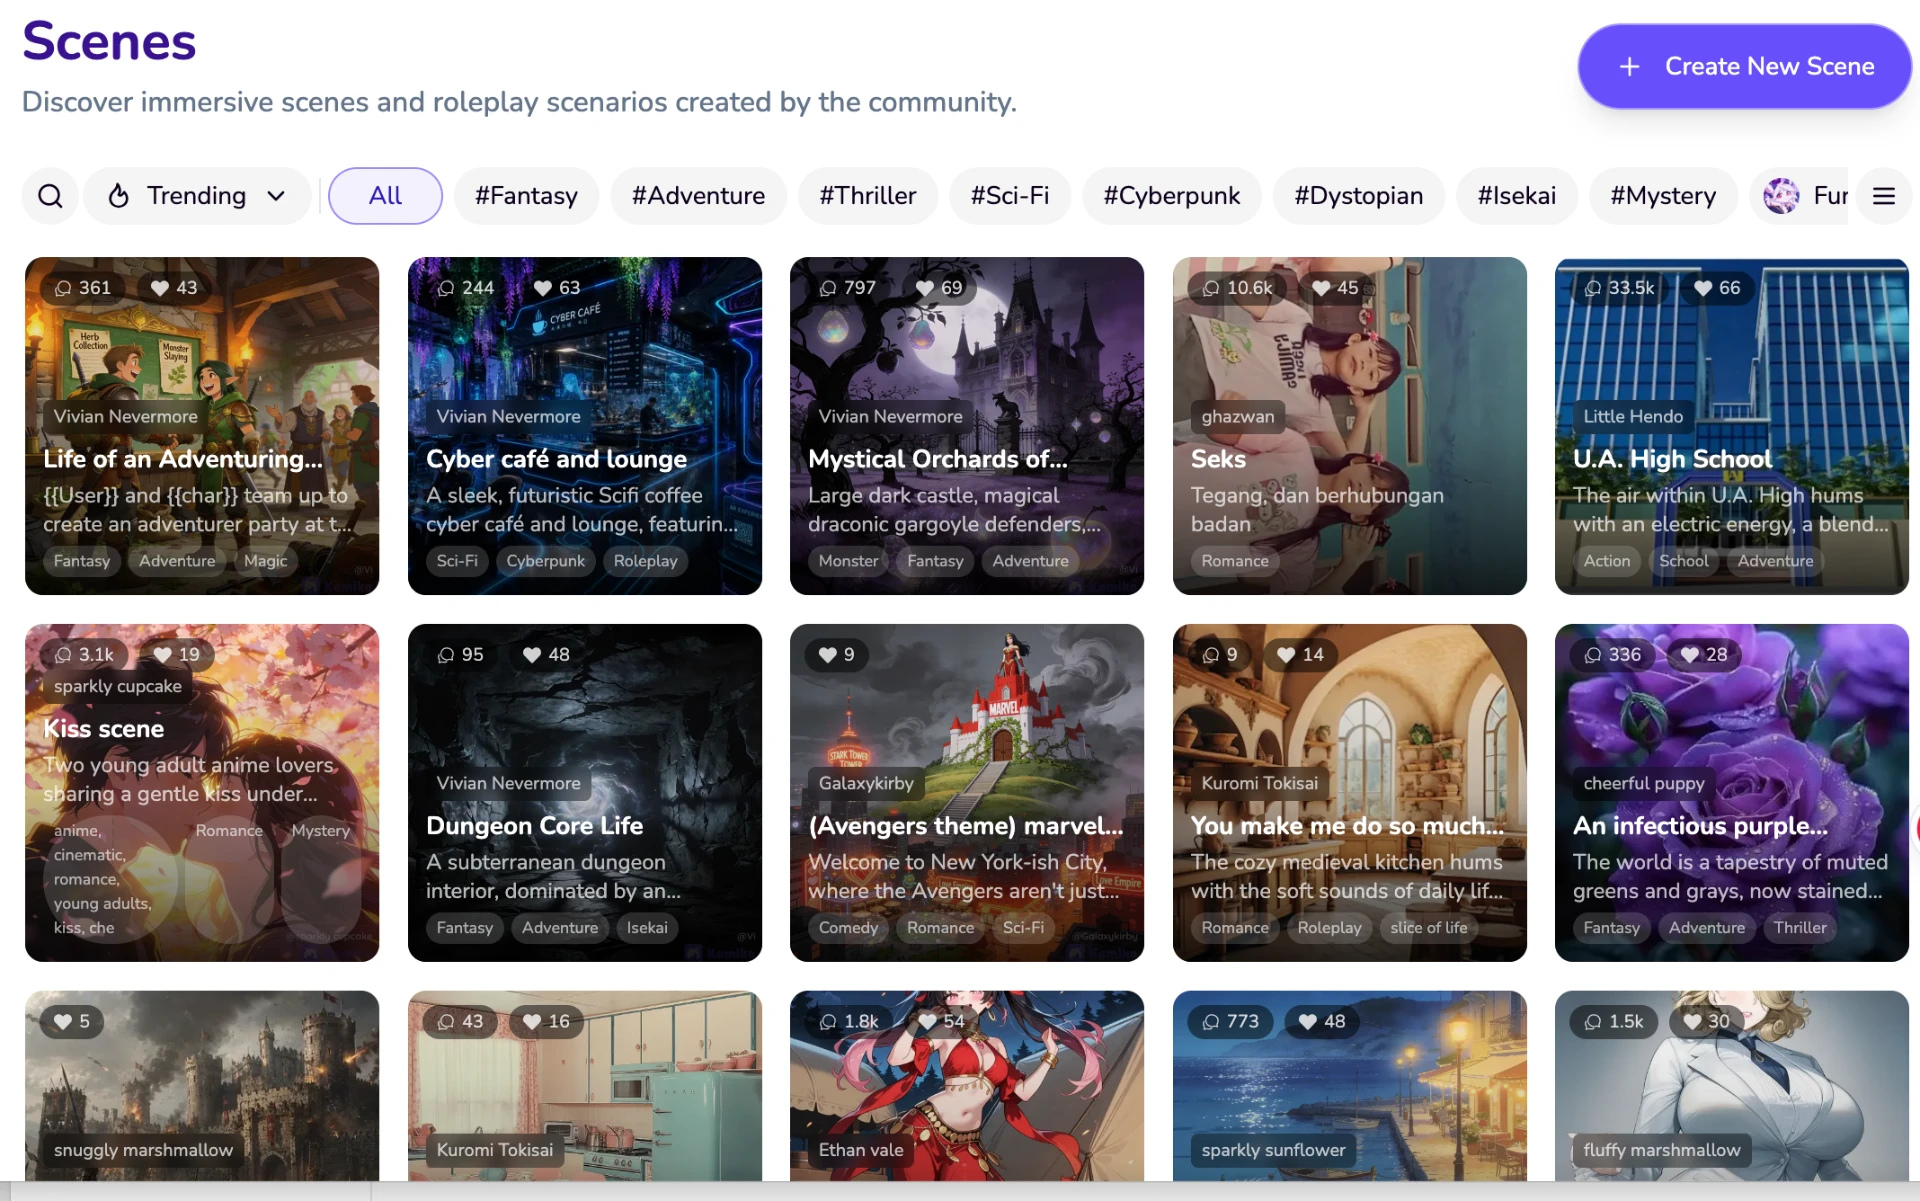
Task: Open the An infectious purple scene title
Action: (1700, 826)
